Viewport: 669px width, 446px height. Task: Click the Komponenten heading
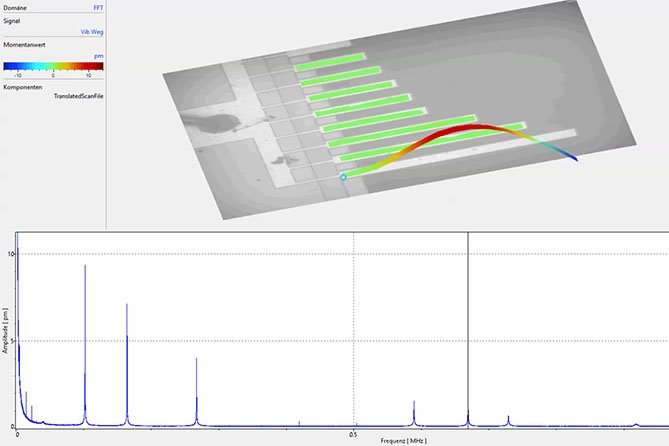click(x=24, y=88)
